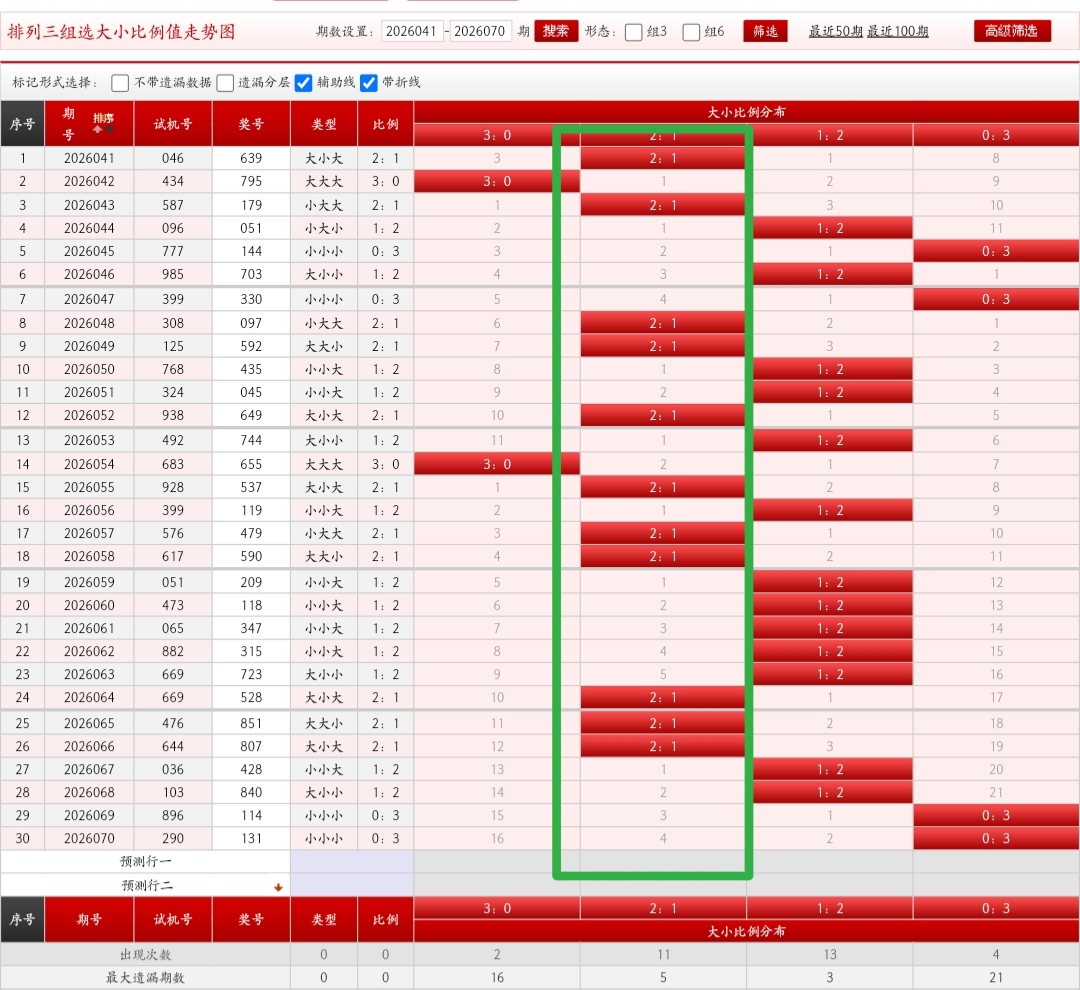The width and height of the screenshot is (1080, 990).
Task: Select the 0:3 column header at top
Action: click(995, 135)
